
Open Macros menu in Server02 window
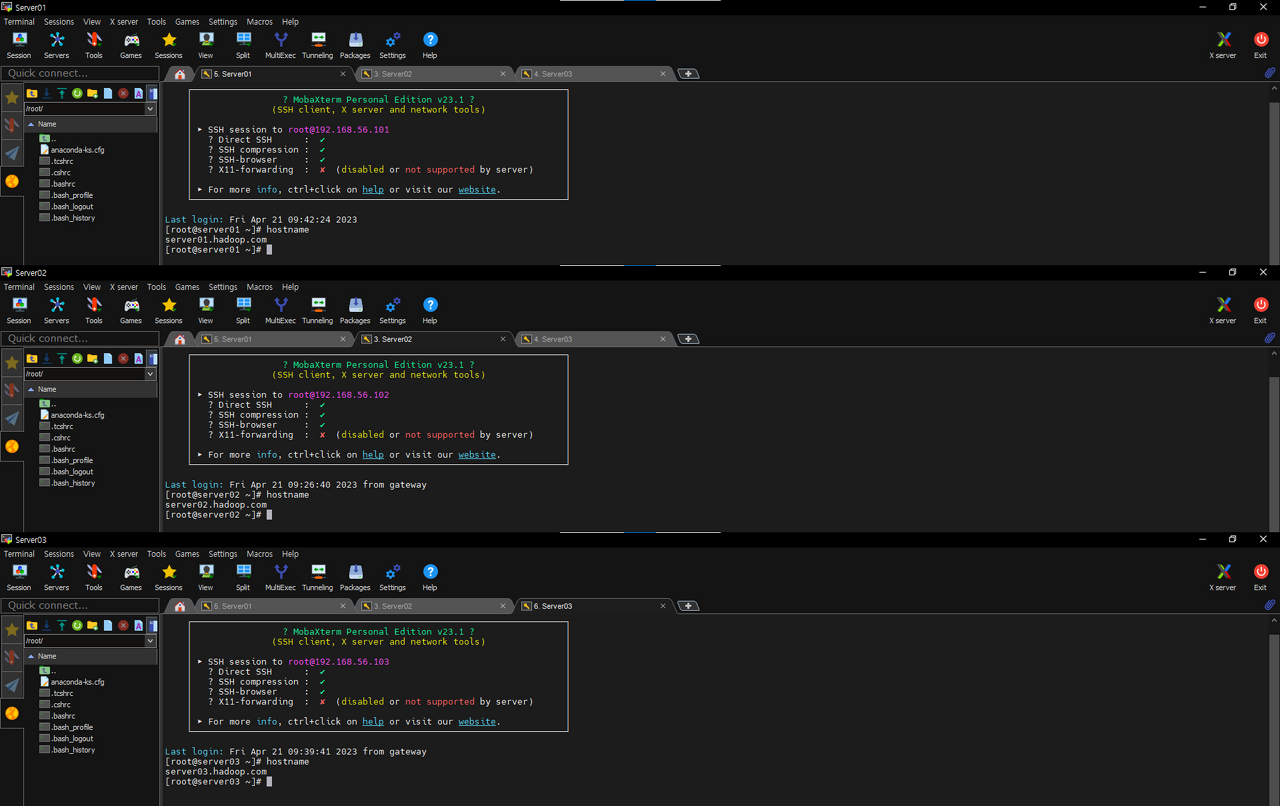pos(260,287)
